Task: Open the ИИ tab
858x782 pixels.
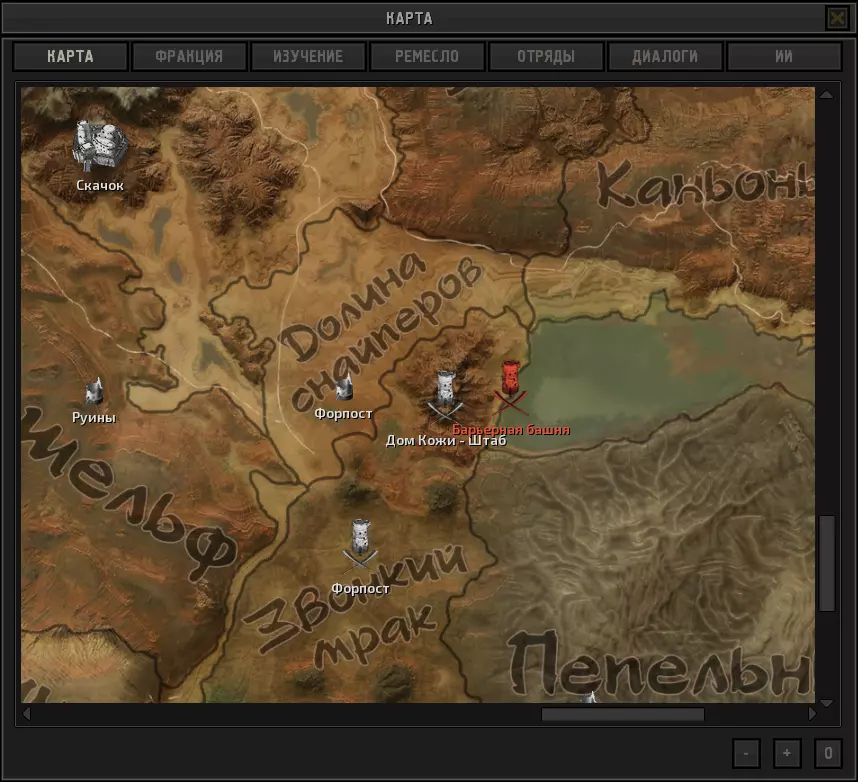Action: (x=784, y=56)
